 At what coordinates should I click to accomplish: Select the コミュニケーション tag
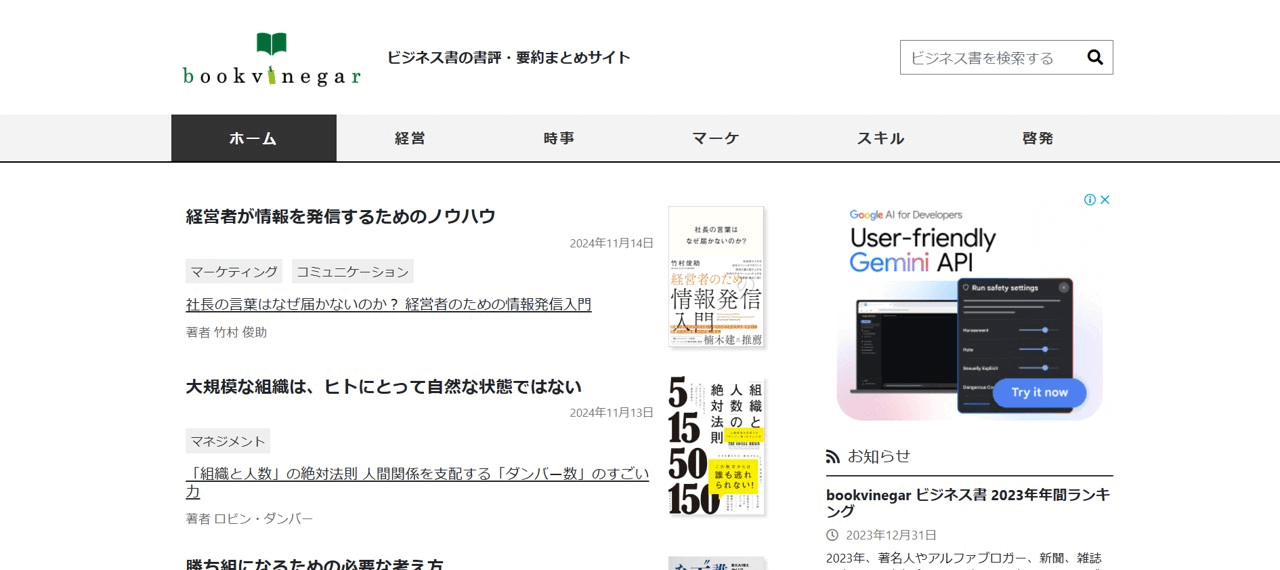pyautogui.click(x=352, y=271)
